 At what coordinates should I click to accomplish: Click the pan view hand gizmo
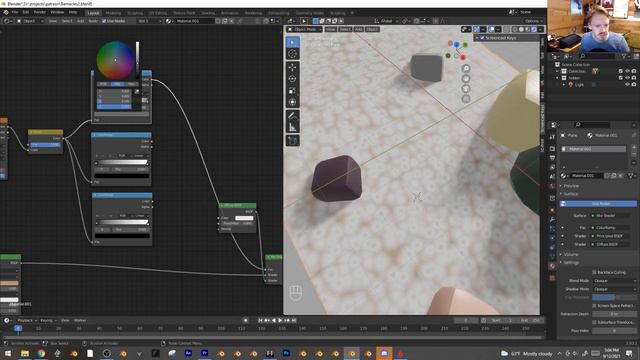(x=466, y=78)
